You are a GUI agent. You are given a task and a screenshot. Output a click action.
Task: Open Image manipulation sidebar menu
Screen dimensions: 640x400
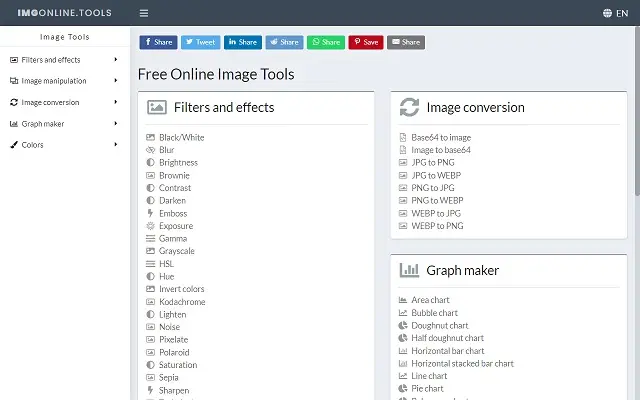(64, 81)
